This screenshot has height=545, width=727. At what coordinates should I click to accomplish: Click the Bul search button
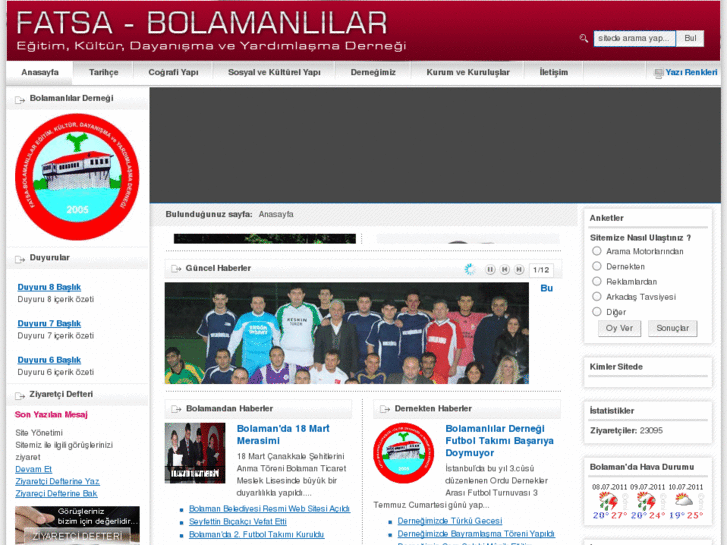click(690, 38)
